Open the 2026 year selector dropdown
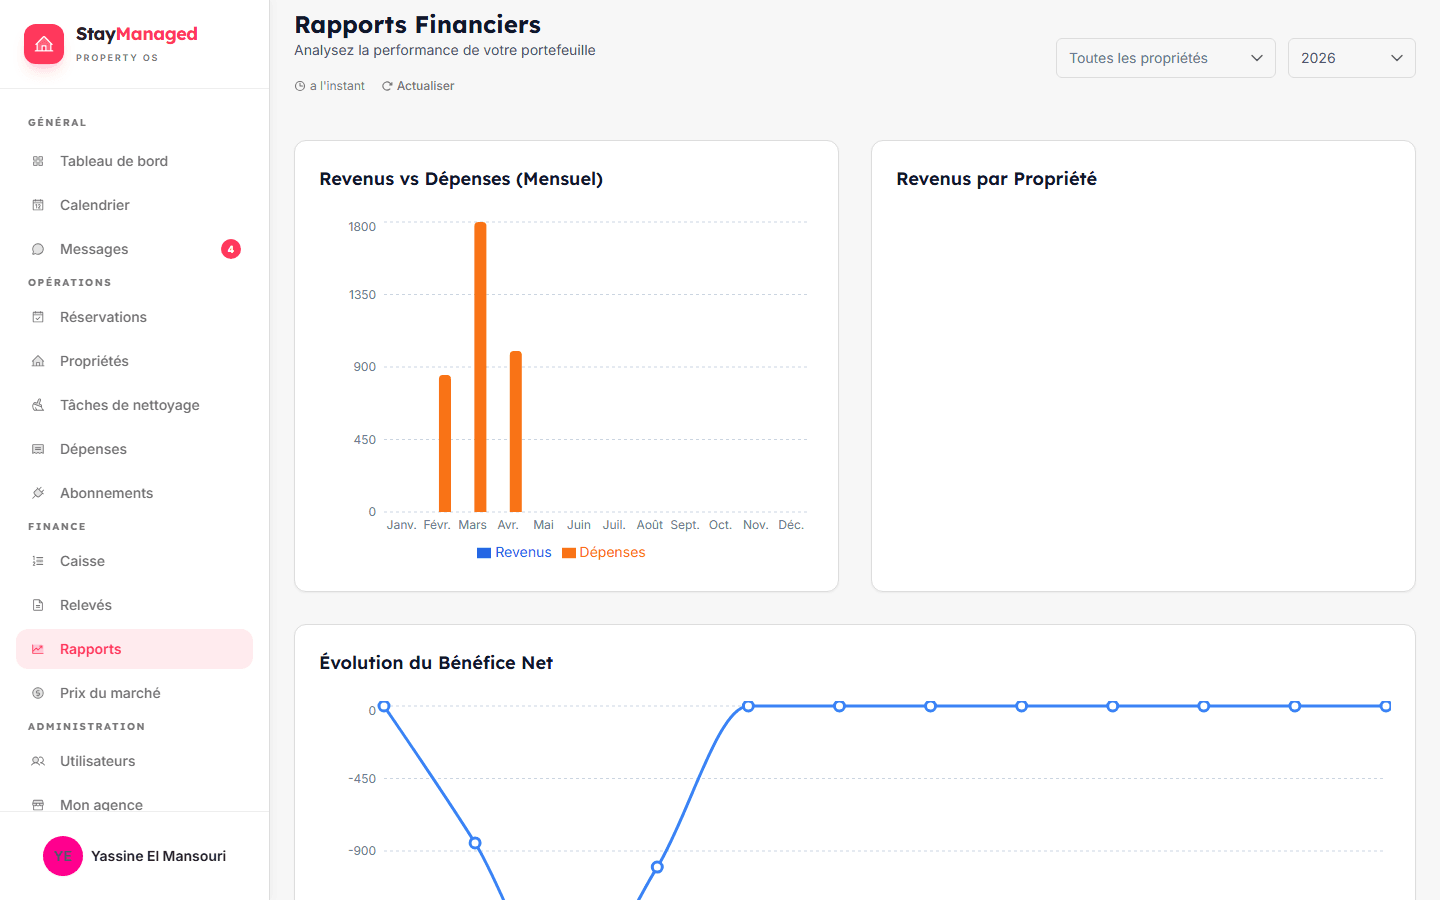The image size is (1440, 900). tap(1351, 57)
